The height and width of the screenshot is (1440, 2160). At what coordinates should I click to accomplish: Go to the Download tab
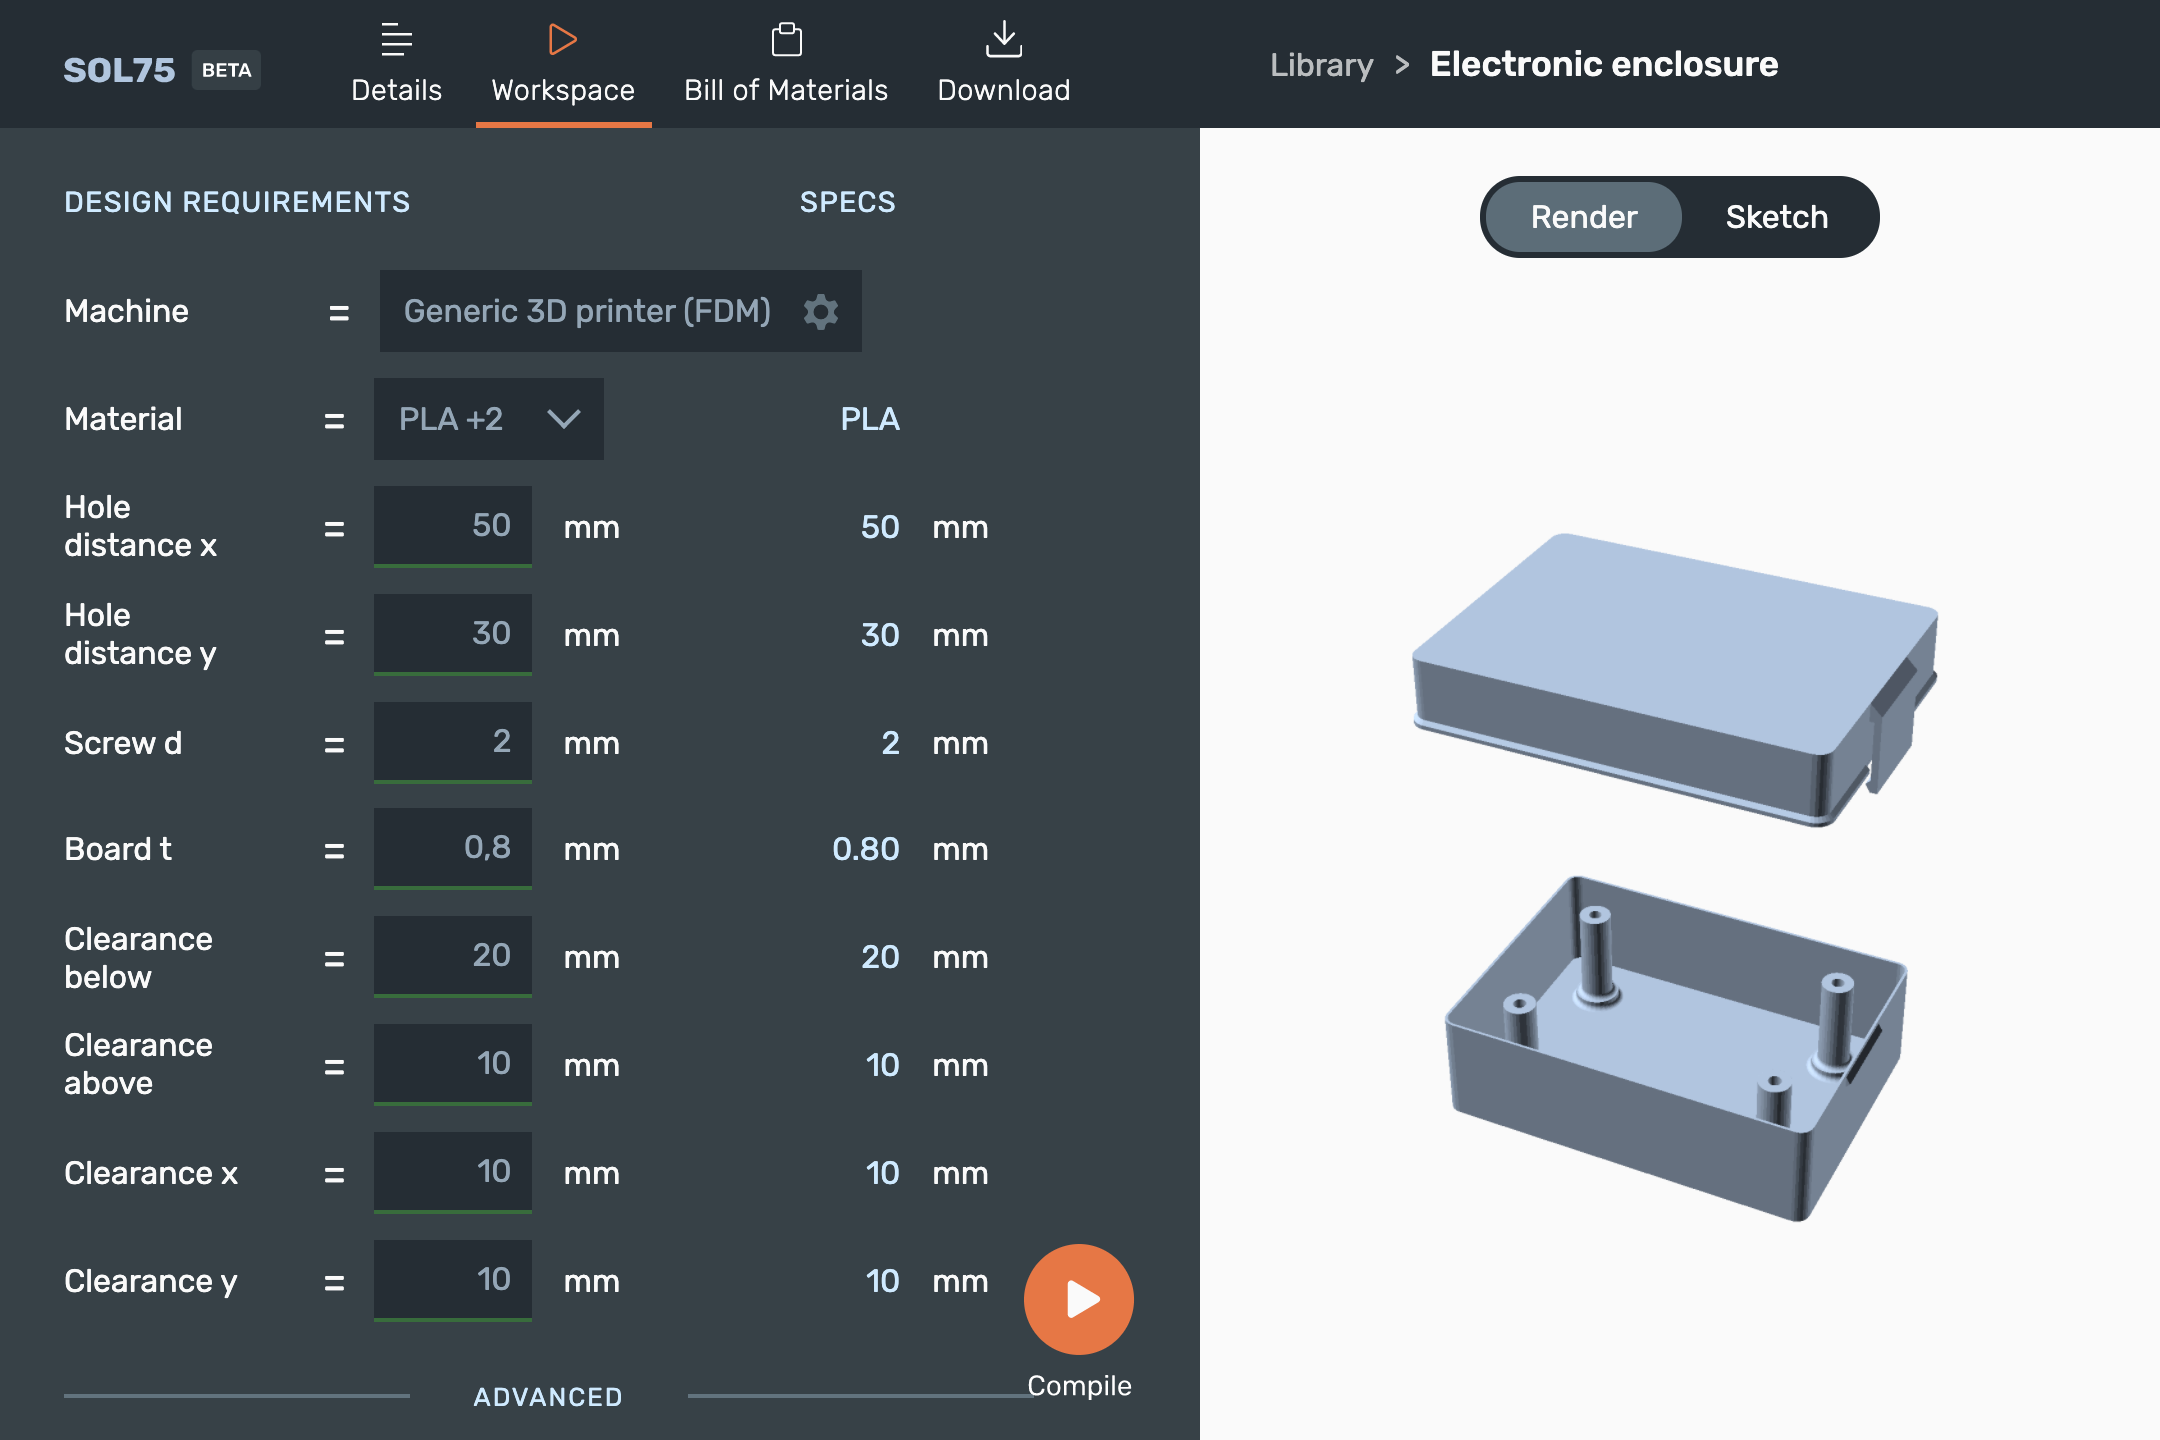[1003, 89]
